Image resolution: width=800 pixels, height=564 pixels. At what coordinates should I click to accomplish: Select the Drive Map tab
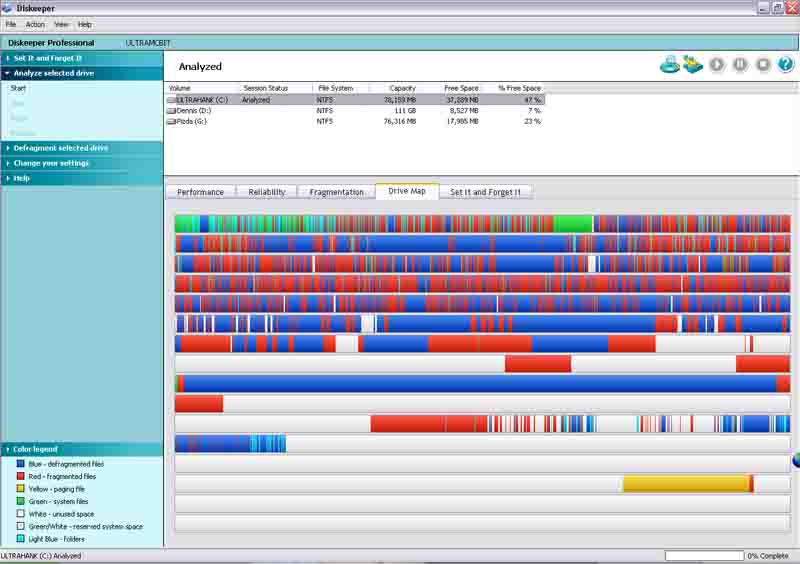407,191
